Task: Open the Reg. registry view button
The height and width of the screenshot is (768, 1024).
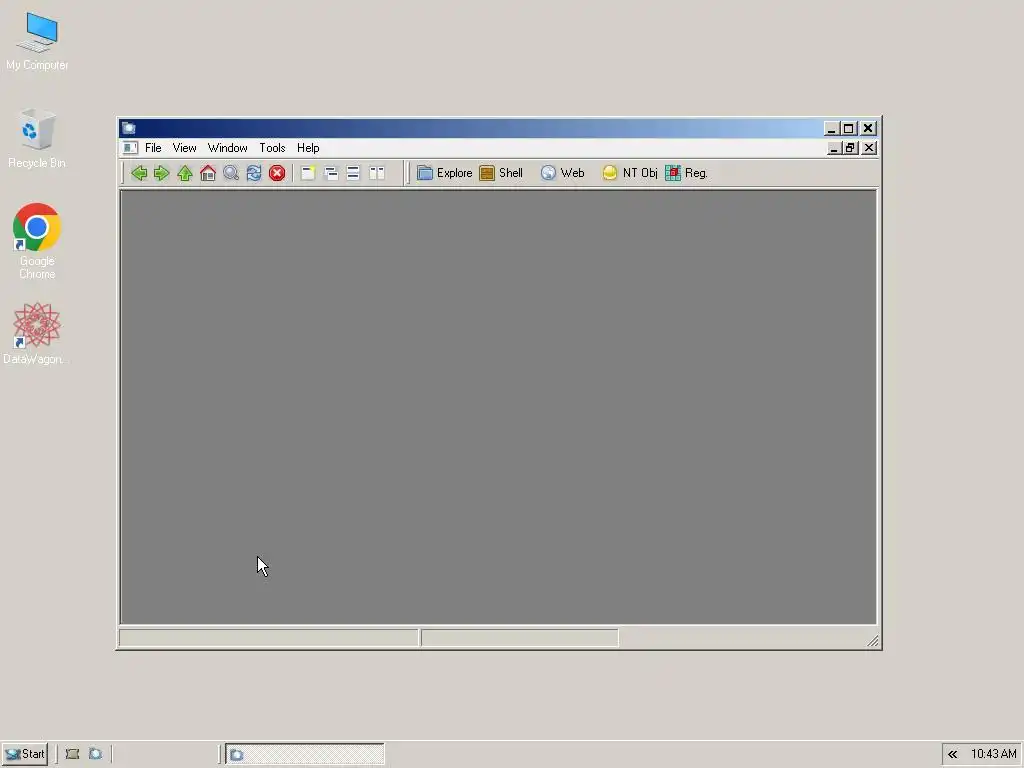Action: pyautogui.click(x=686, y=173)
